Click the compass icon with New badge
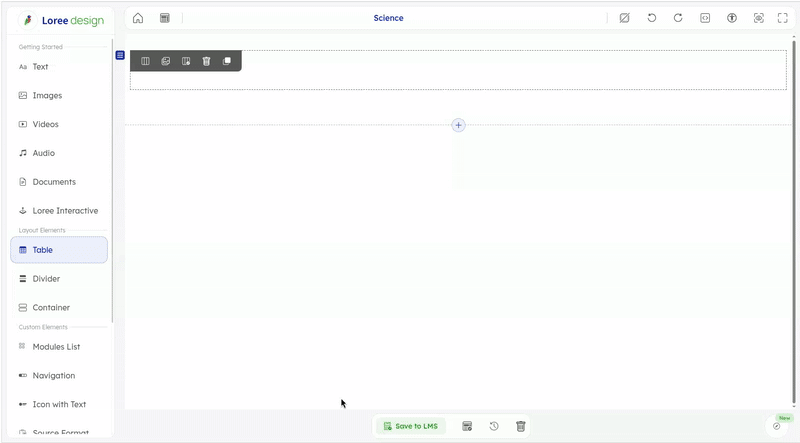Viewport: 800px width, 443px height. coord(777,426)
